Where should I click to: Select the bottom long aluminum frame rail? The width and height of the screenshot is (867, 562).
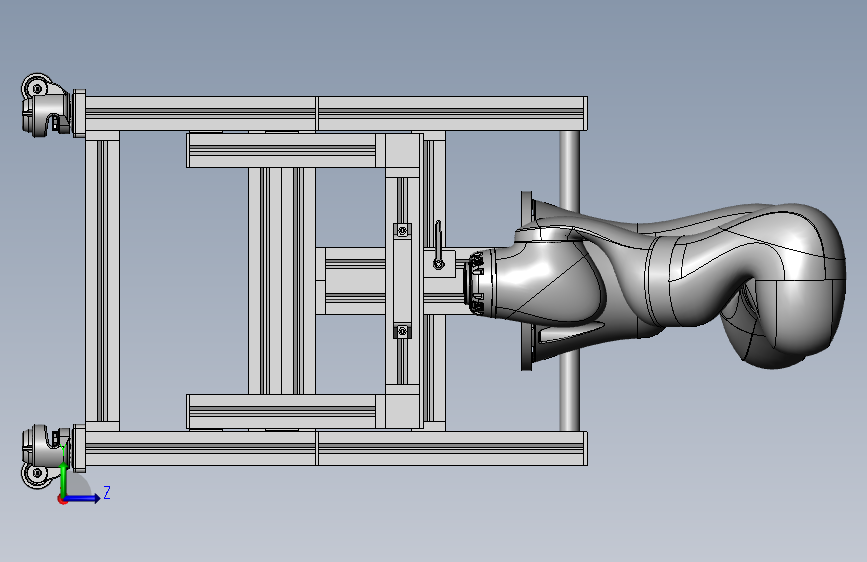click(x=336, y=448)
